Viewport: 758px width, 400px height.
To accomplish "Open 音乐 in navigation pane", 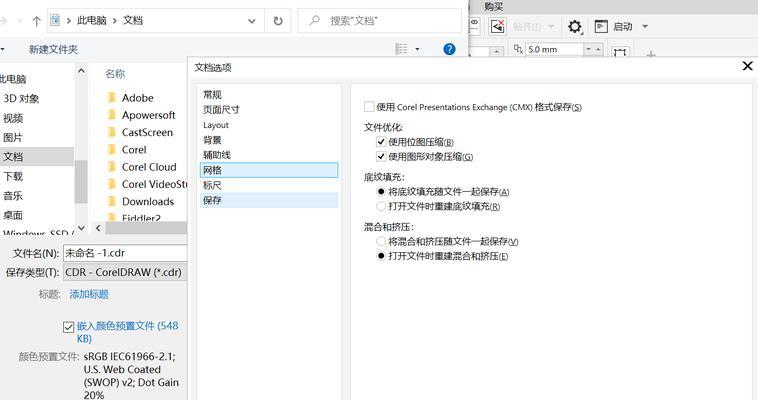I will click(13, 195).
